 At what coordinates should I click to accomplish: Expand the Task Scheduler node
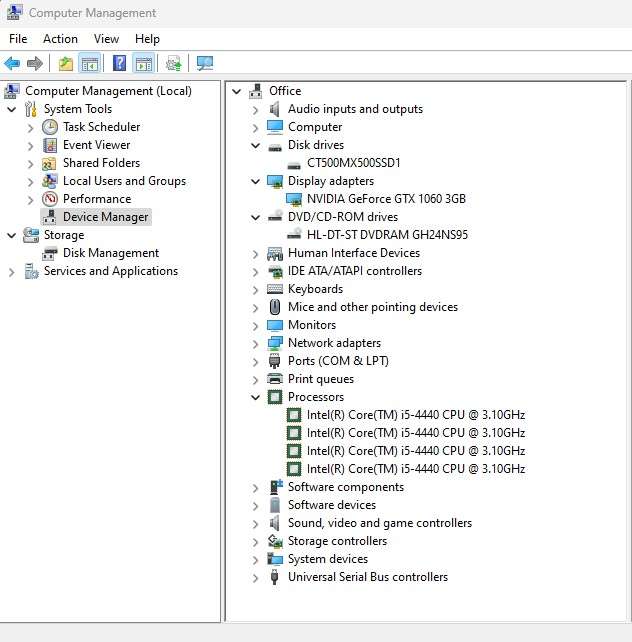coord(30,128)
